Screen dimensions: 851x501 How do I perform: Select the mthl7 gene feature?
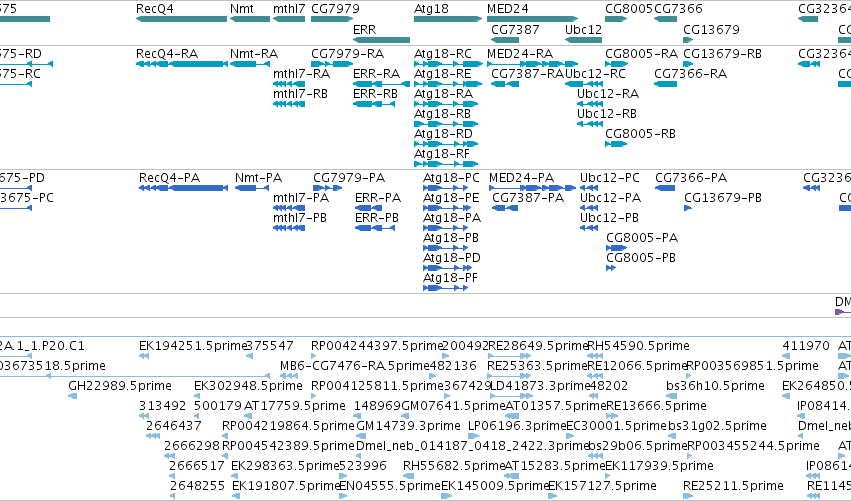[x=289, y=19]
